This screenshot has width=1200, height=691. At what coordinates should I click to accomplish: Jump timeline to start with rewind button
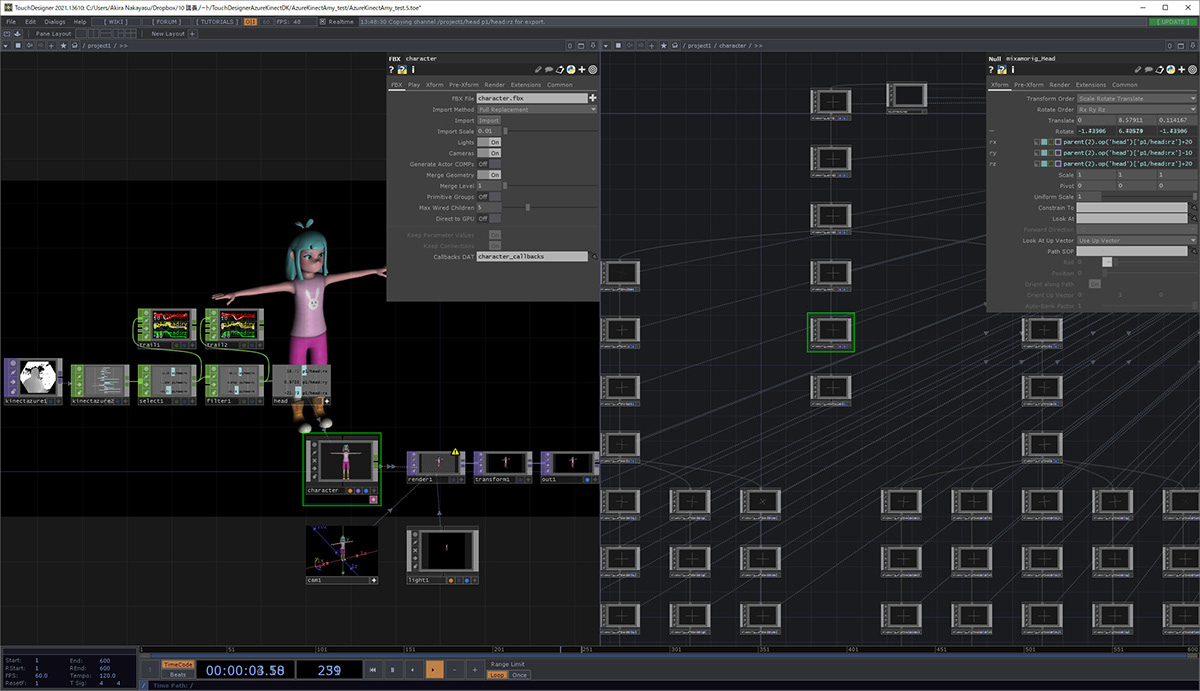(x=372, y=669)
